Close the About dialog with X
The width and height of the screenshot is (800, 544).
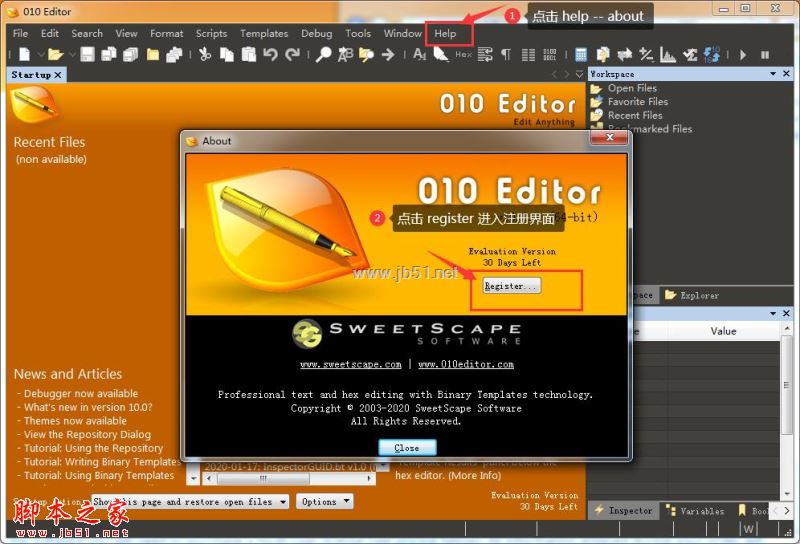pos(609,137)
